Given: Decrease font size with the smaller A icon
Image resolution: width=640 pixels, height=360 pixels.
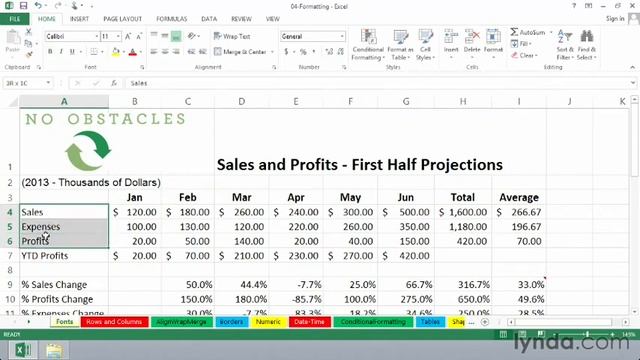Looking at the screenshot, I should [x=139, y=36].
